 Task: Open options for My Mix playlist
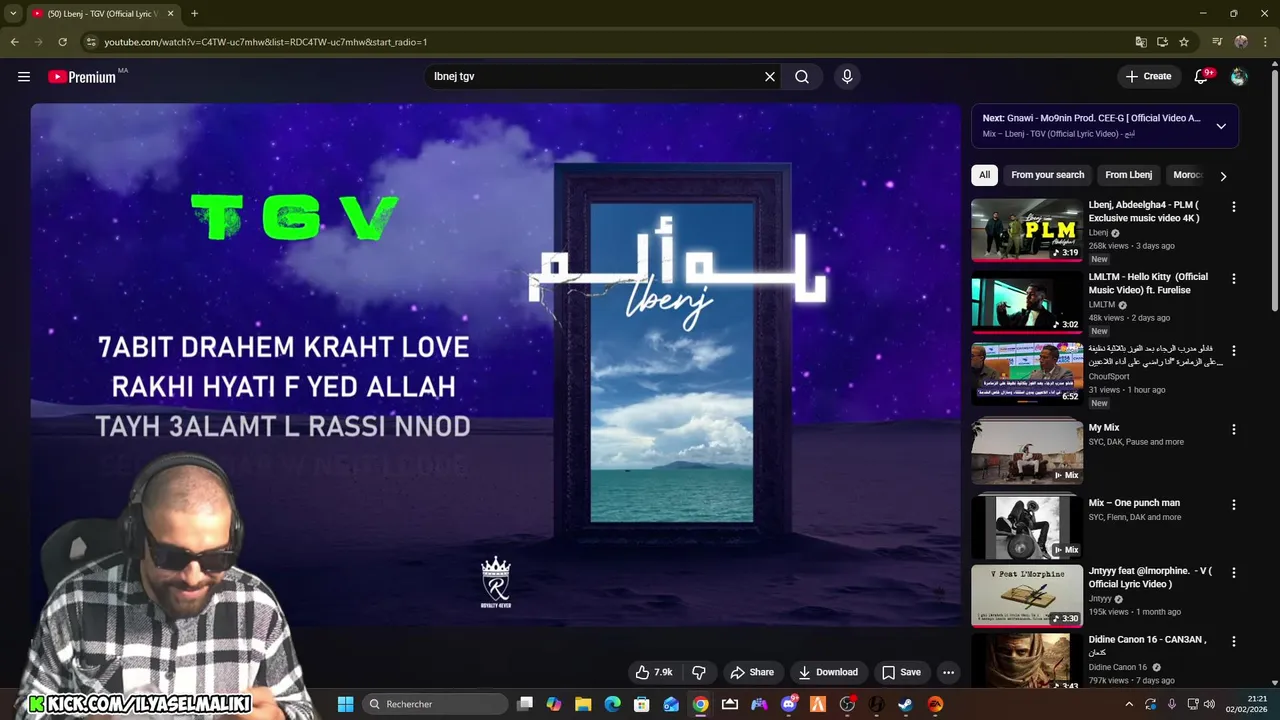[1233, 429]
